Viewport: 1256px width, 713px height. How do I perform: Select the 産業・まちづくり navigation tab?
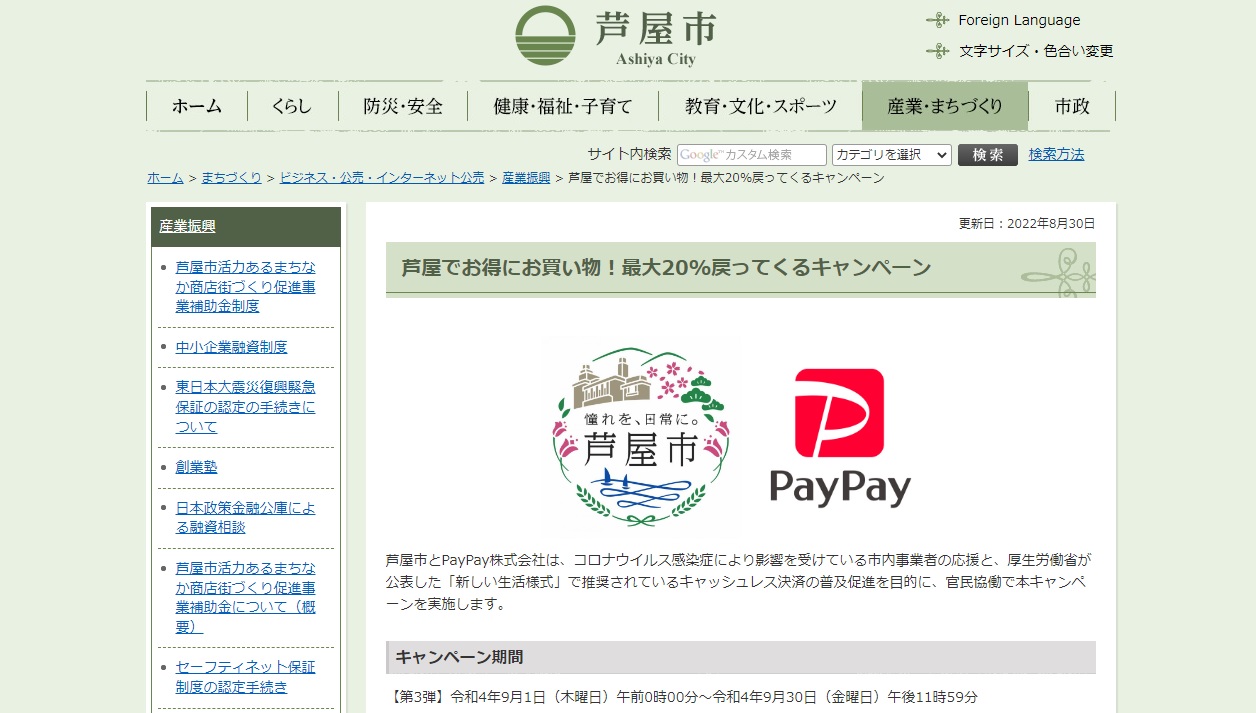click(x=945, y=106)
